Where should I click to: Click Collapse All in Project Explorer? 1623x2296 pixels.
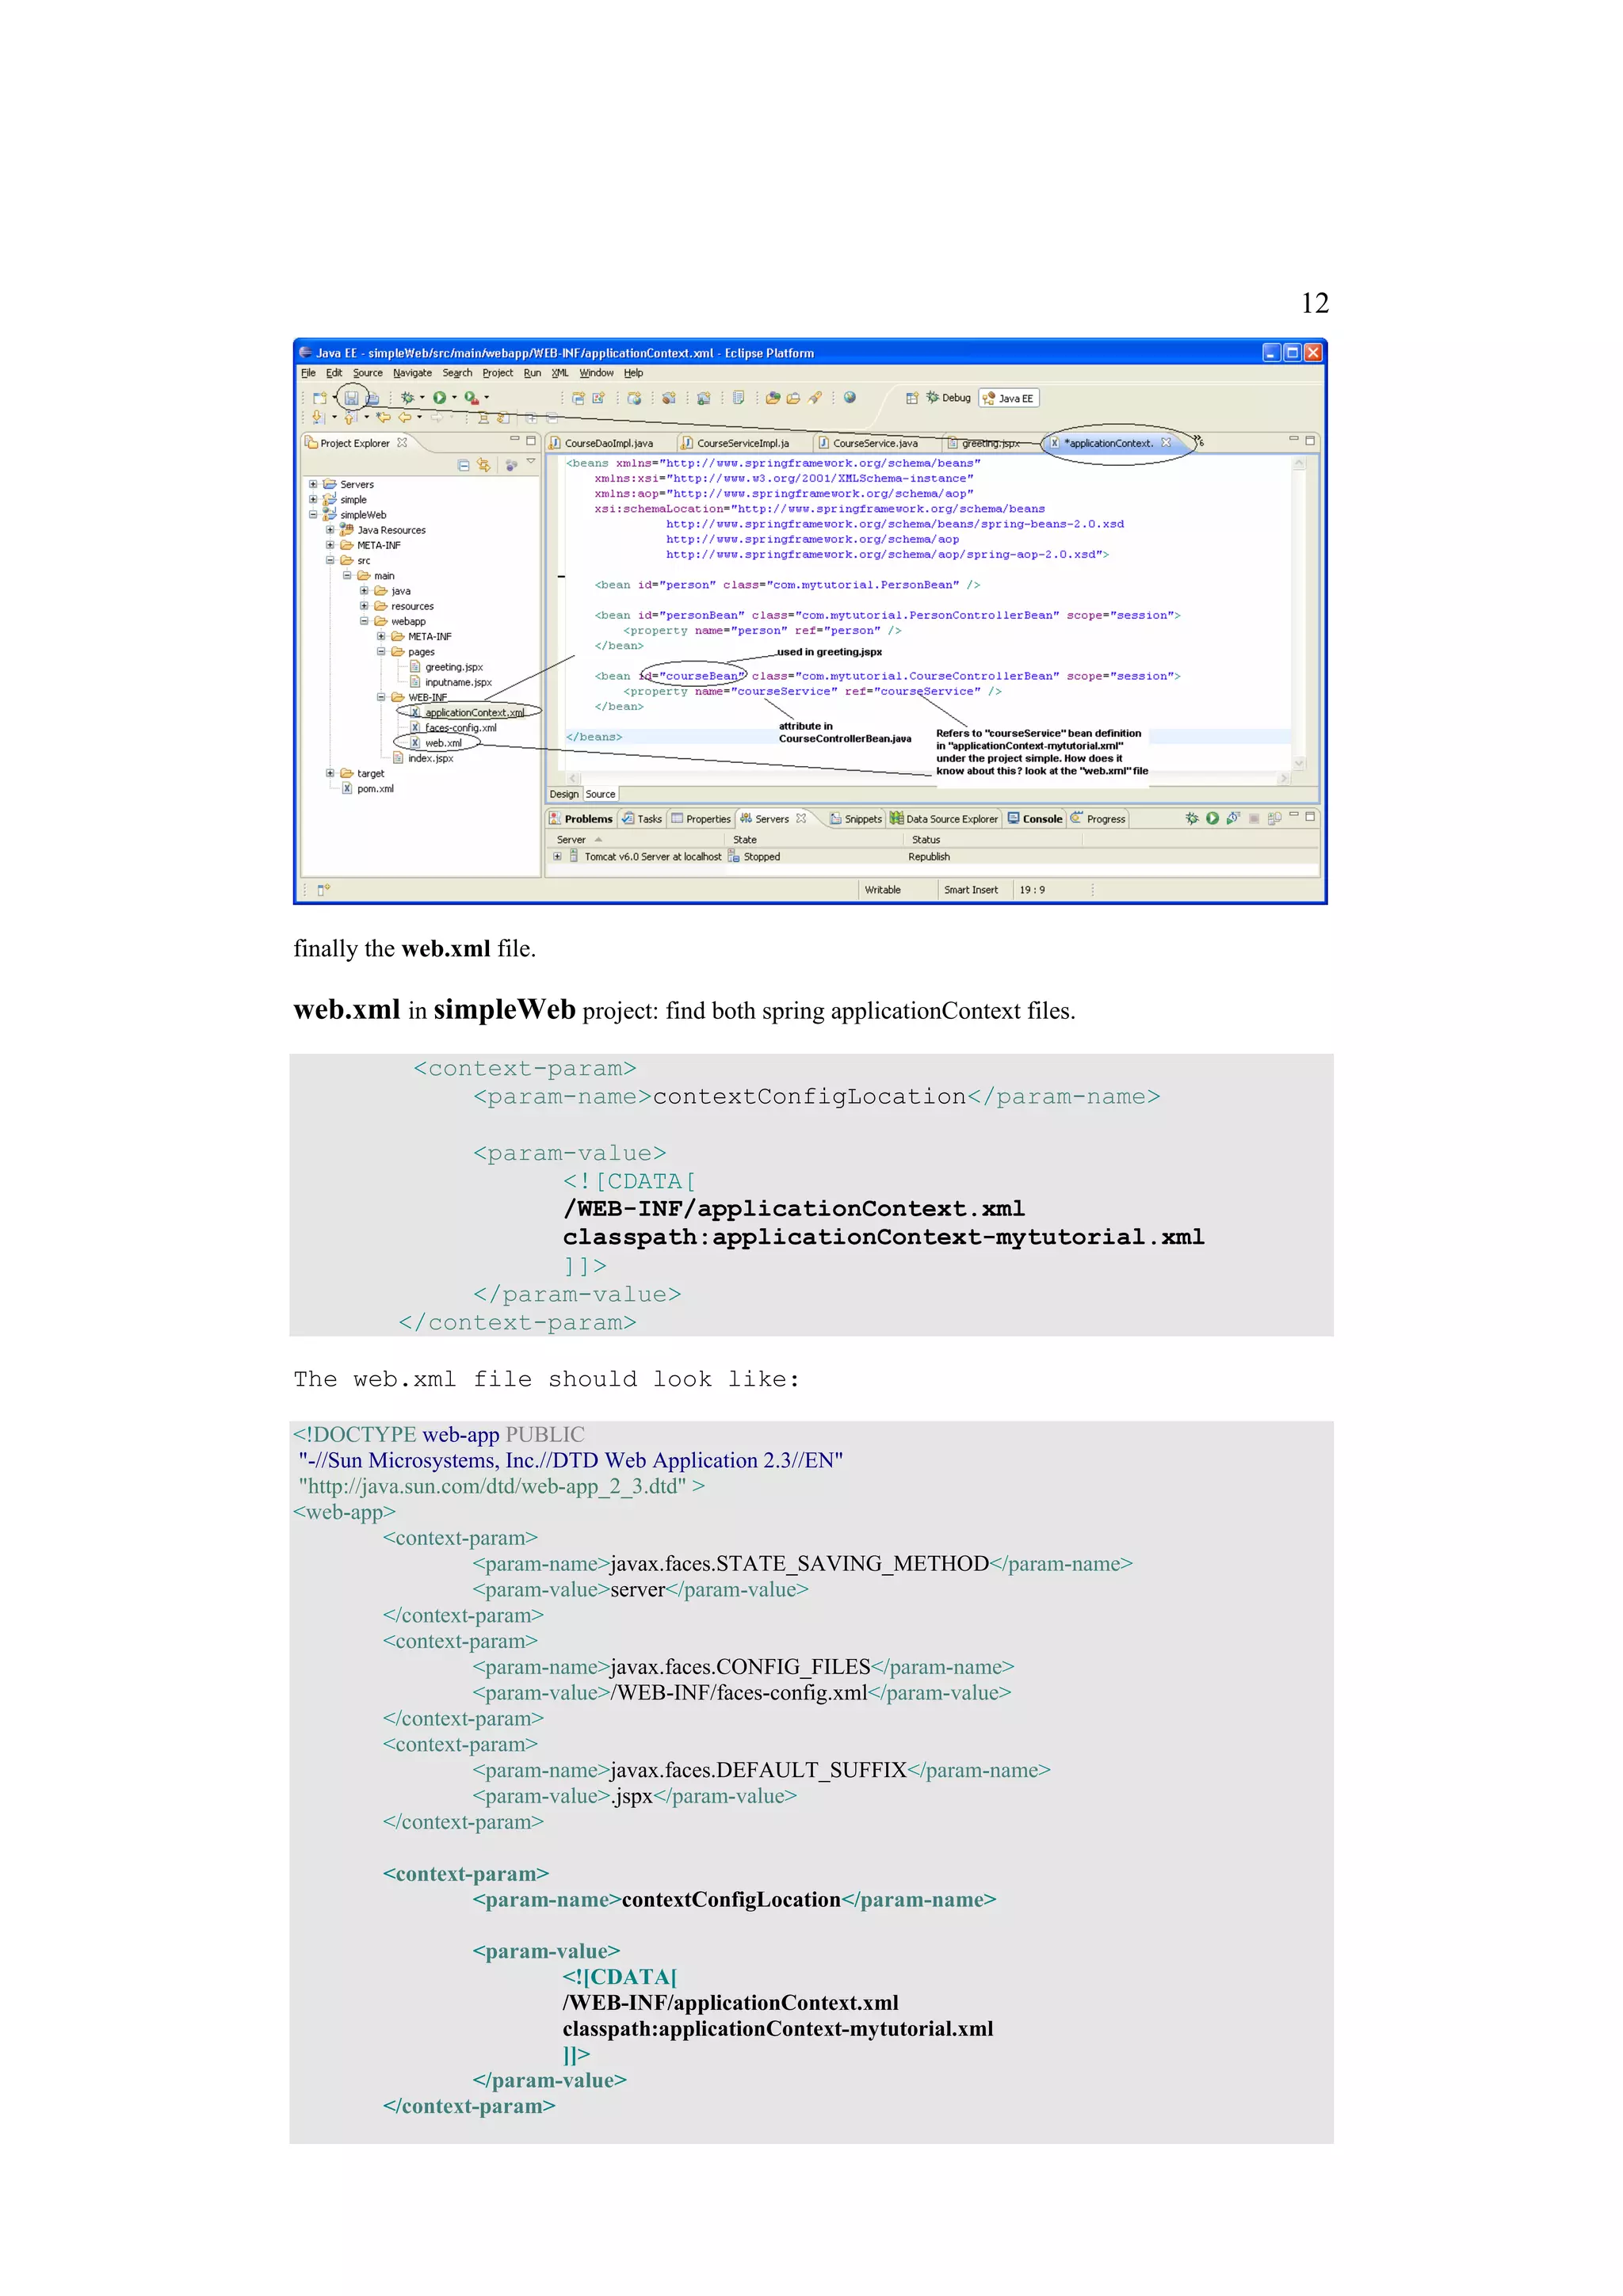(464, 465)
